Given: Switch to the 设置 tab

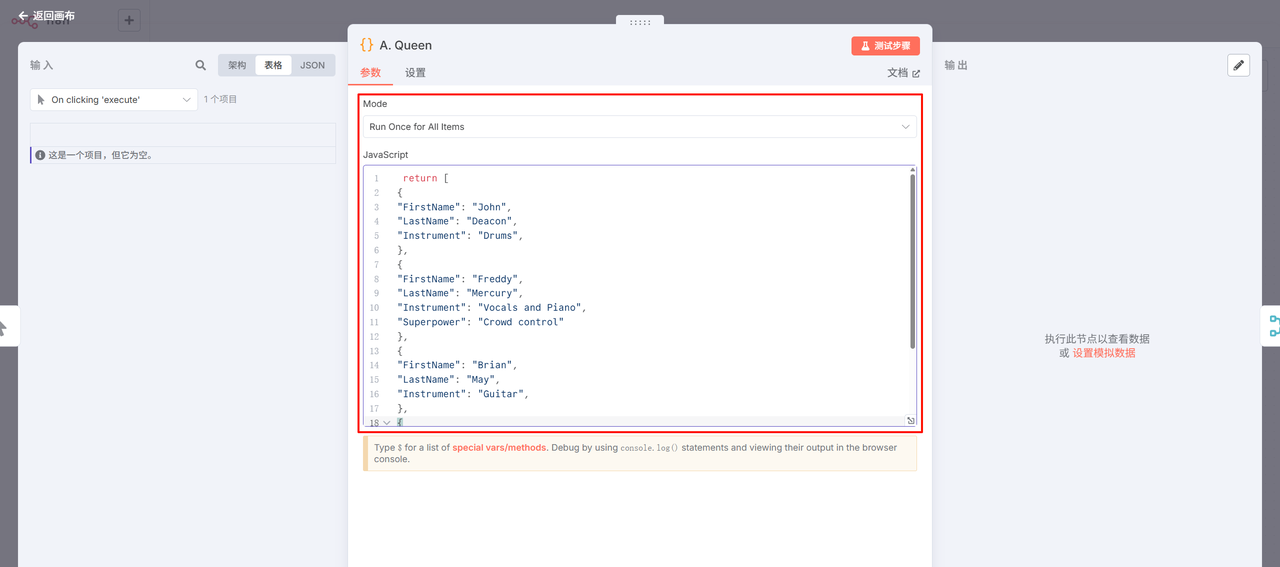Looking at the screenshot, I should (x=415, y=73).
